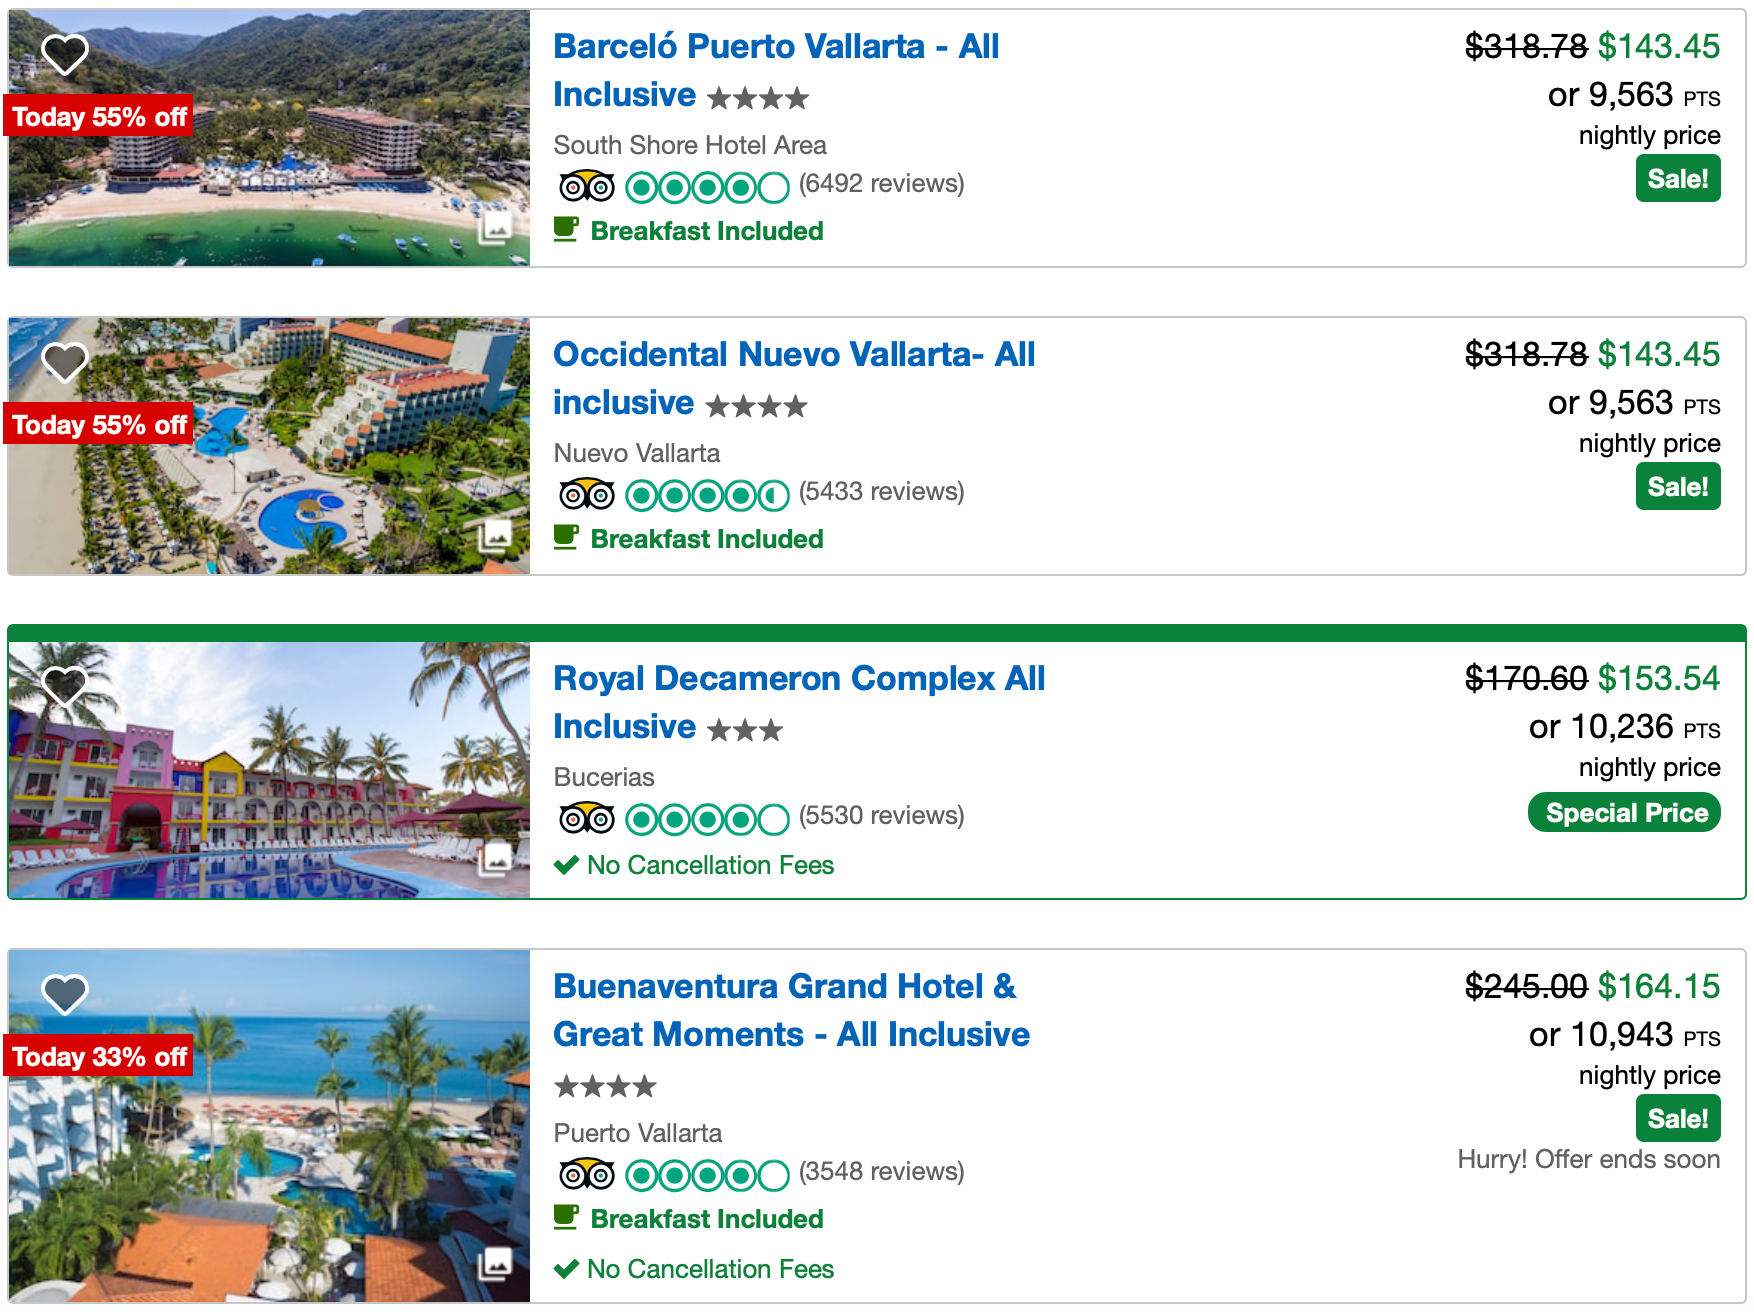This screenshot has height=1312, width=1754.
Task: View the 3548 reviews for Buenaventura
Action: click(881, 1172)
